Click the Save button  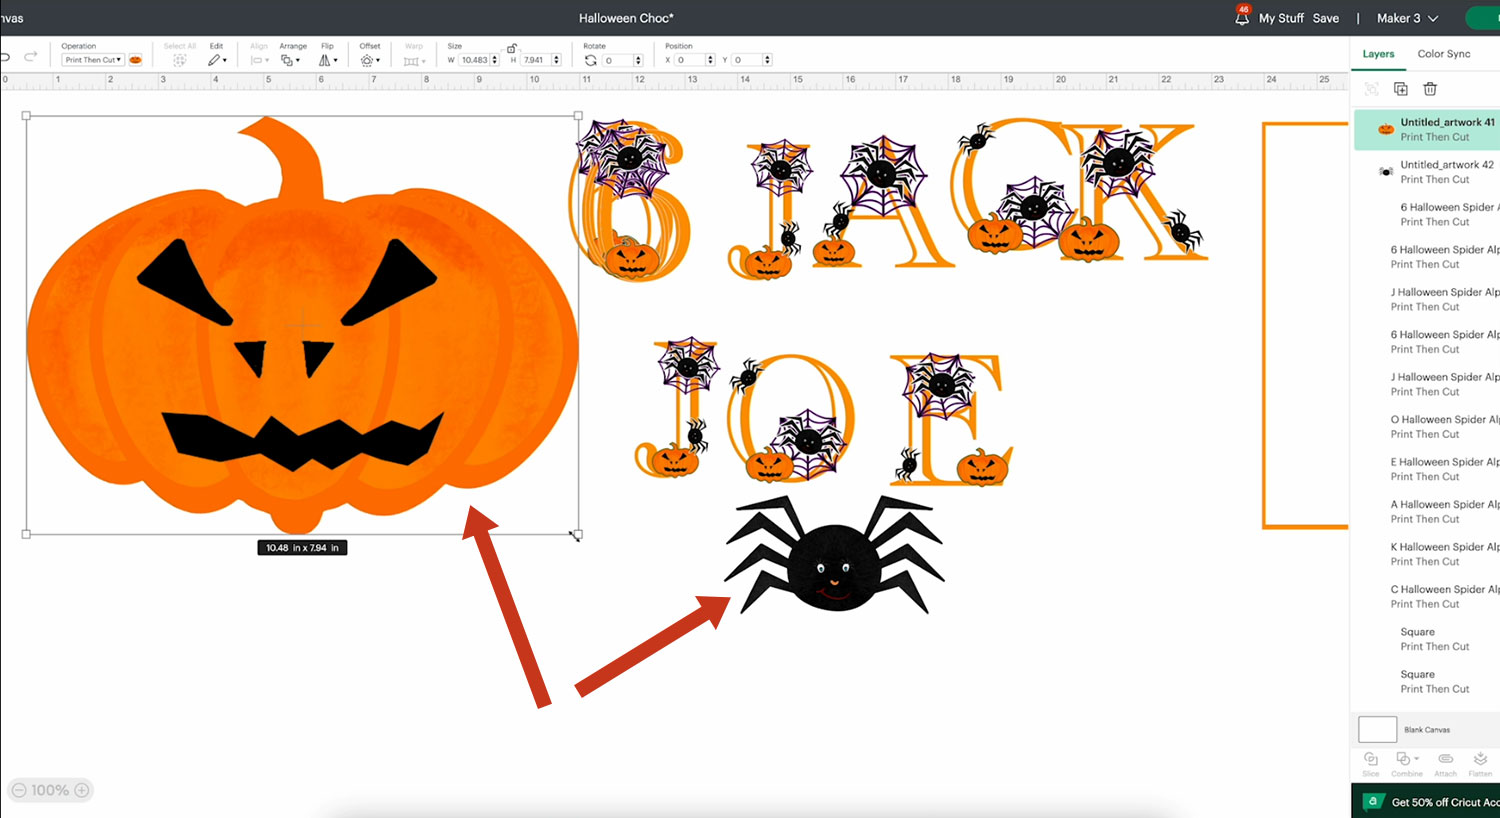1325,18
